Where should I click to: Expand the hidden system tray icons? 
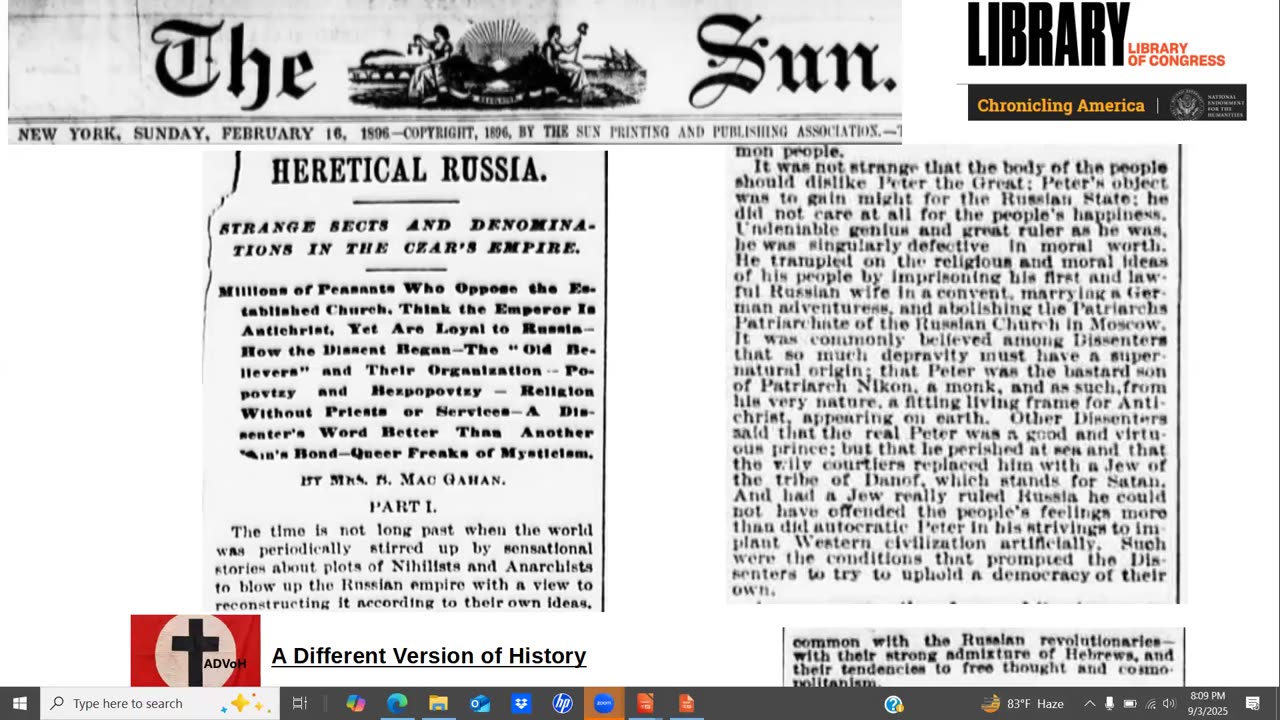point(1090,704)
